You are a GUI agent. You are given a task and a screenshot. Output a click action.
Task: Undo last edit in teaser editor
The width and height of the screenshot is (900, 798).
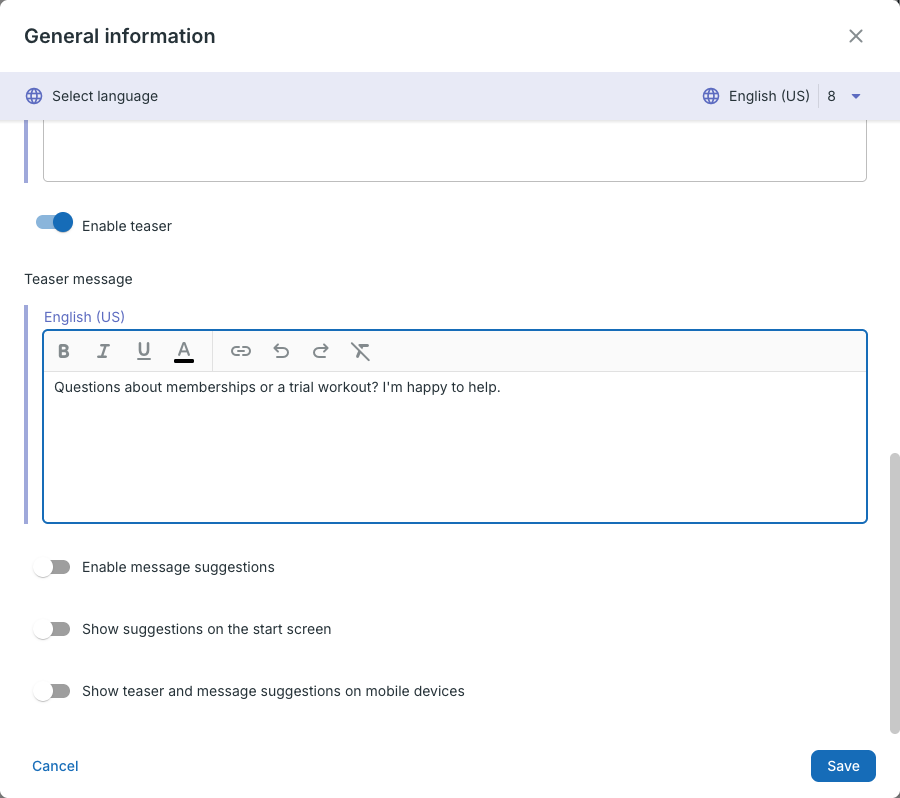point(281,351)
